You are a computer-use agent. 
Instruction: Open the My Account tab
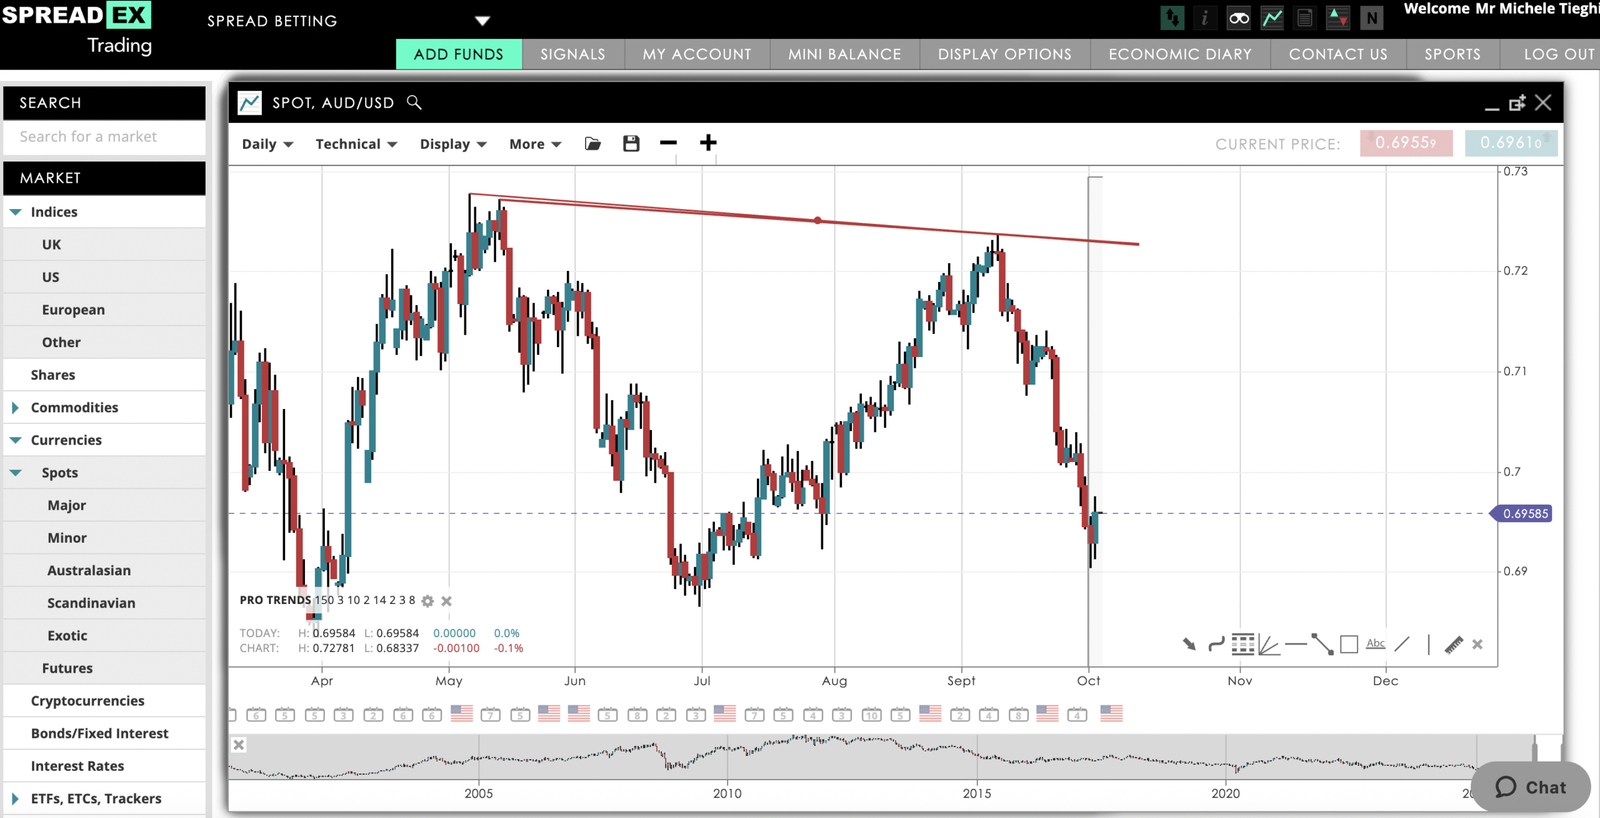(x=697, y=54)
